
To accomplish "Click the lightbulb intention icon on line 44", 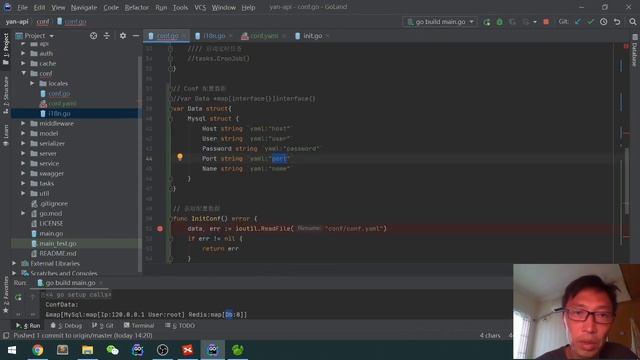I will click(x=180, y=157).
